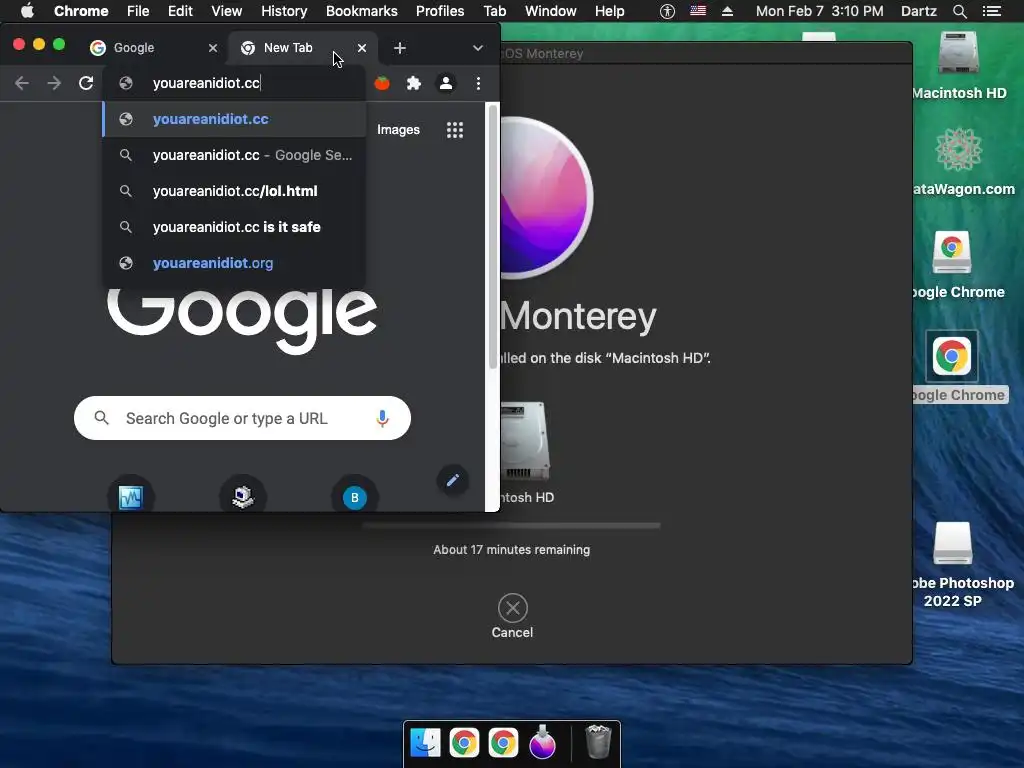1024x768 pixels.
Task: Open the Extensions puzzle icon
Action: pyautogui.click(x=414, y=83)
